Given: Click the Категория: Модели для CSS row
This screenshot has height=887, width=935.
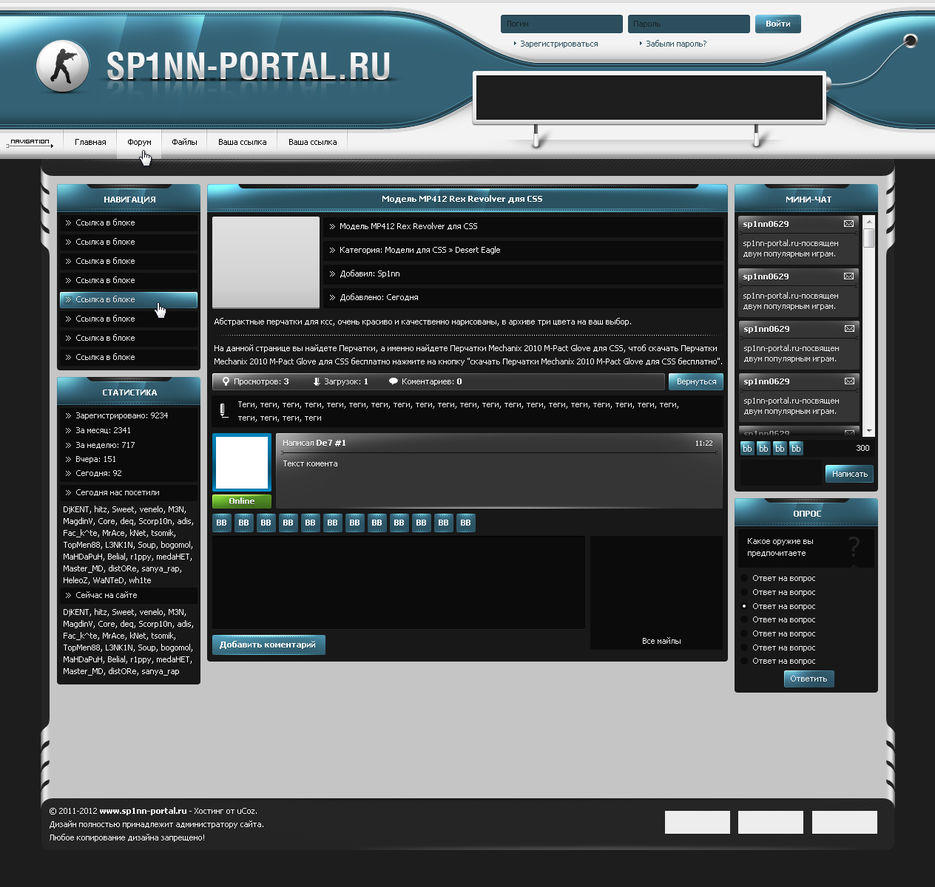Looking at the screenshot, I should click(x=525, y=250).
